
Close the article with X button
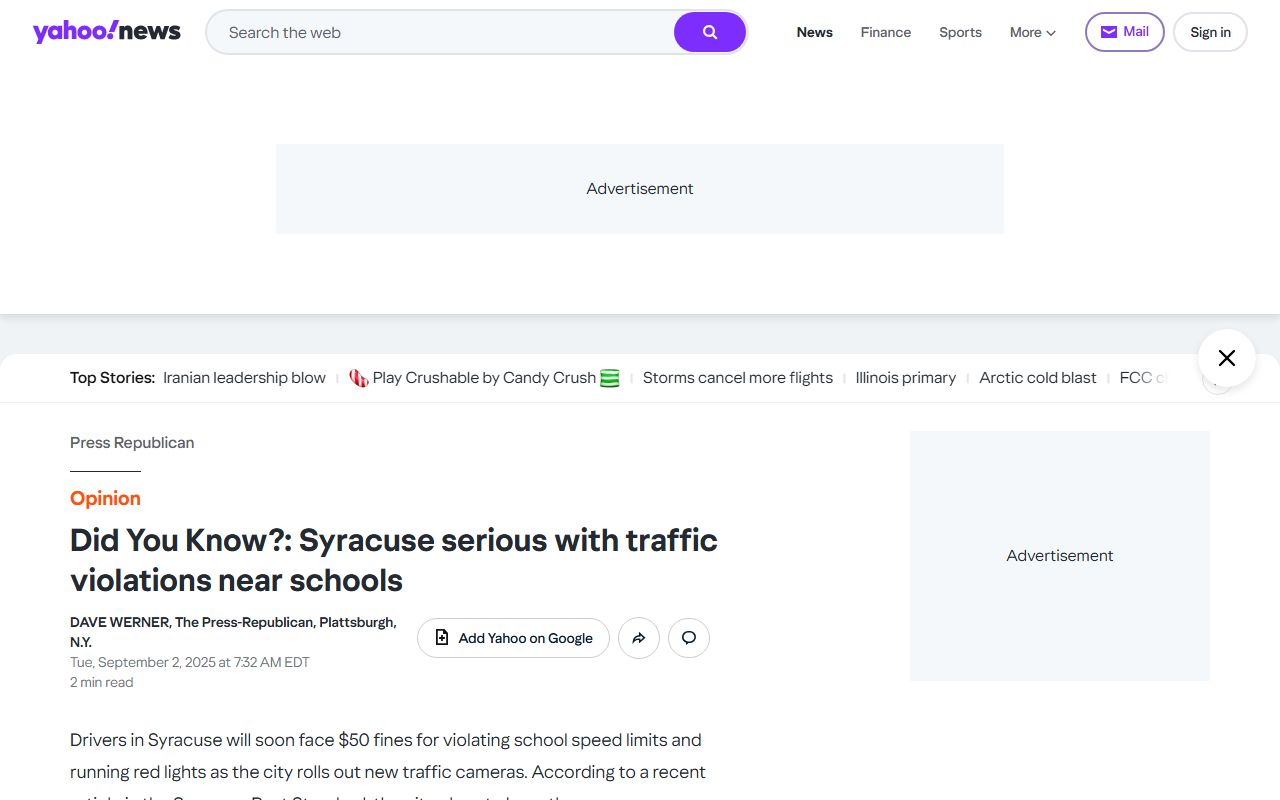tap(1227, 358)
